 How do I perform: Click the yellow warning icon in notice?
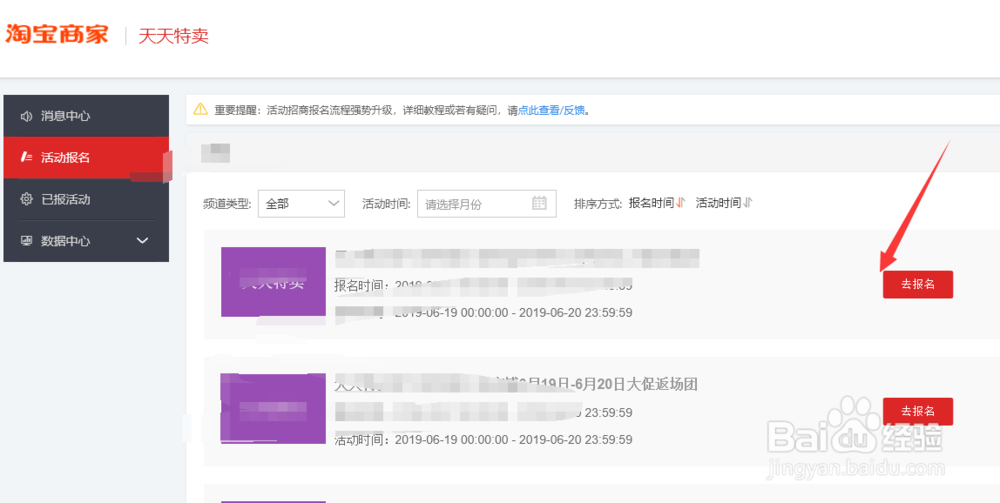click(201, 109)
